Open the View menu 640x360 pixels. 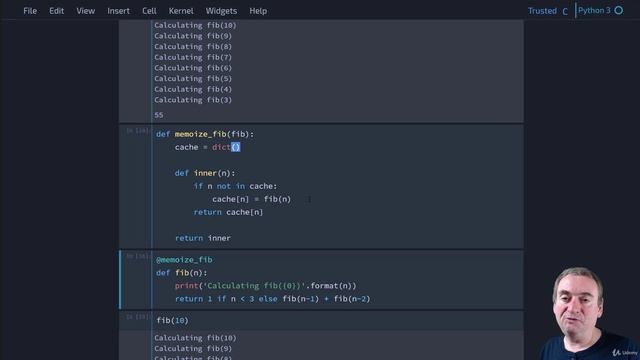click(x=85, y=11)
